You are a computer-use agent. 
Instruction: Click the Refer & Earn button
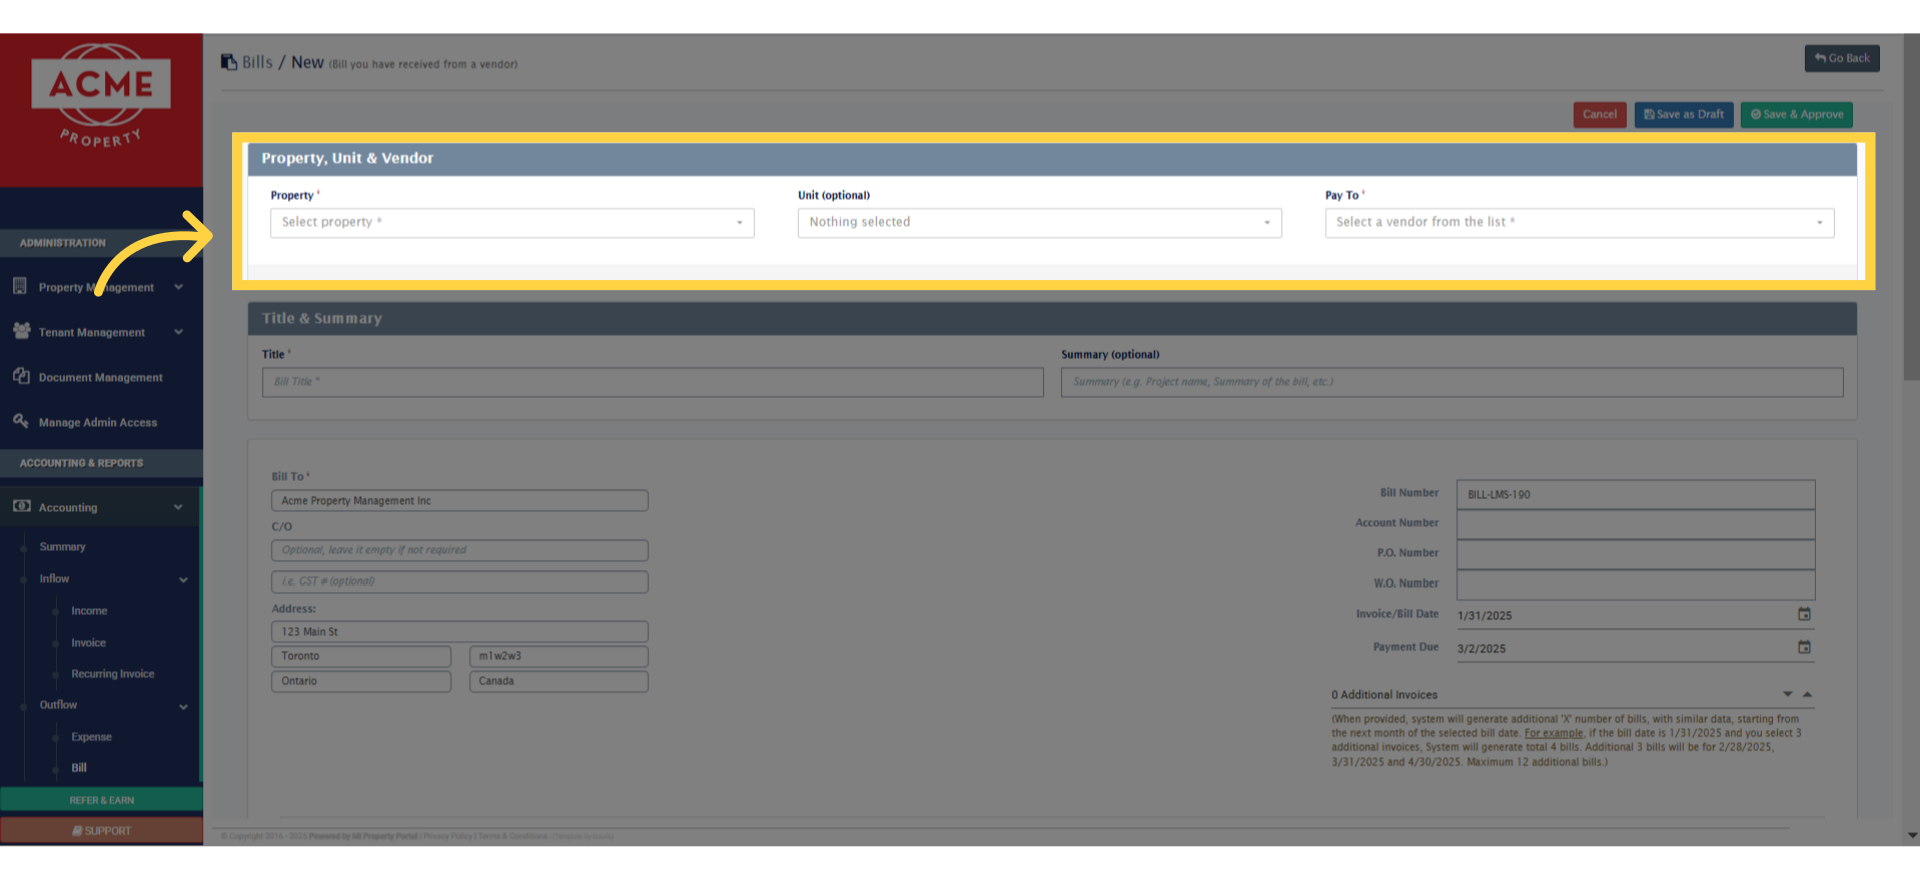tap(101, 800)
